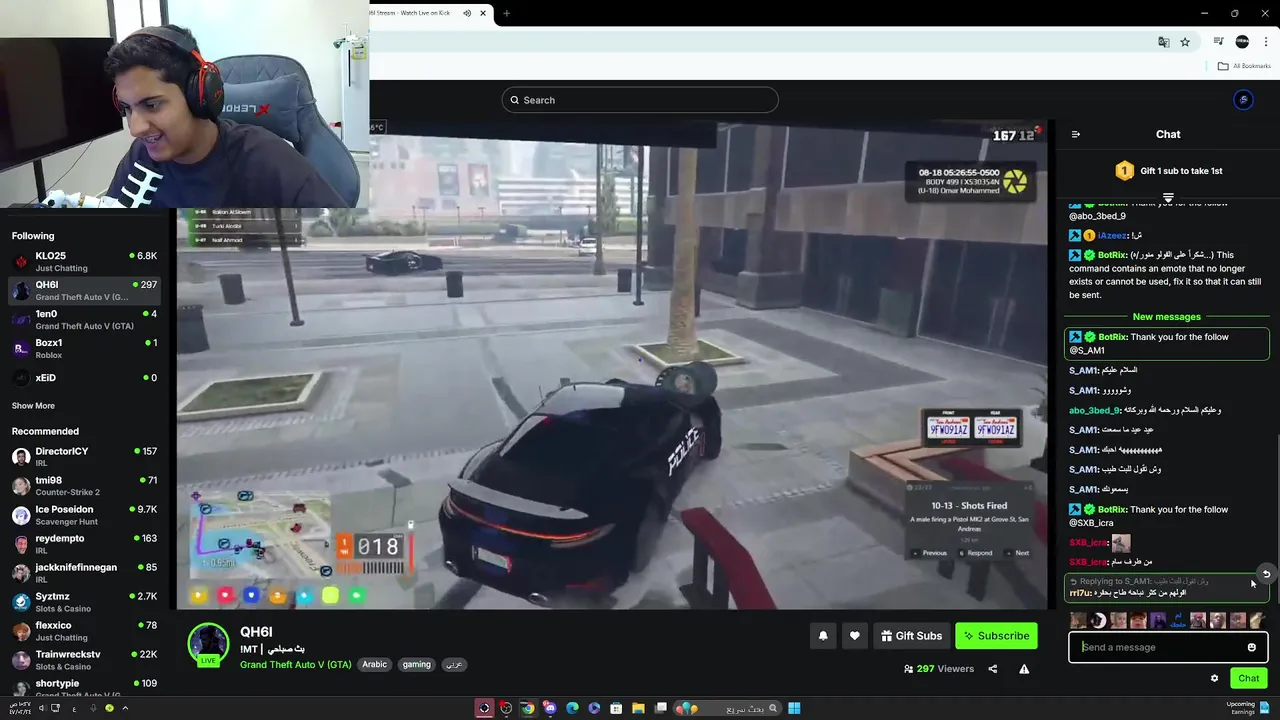Click the chat reply arrow icon
Viewport: 1280px width, 720px height.
click(x=1266, y=574)
